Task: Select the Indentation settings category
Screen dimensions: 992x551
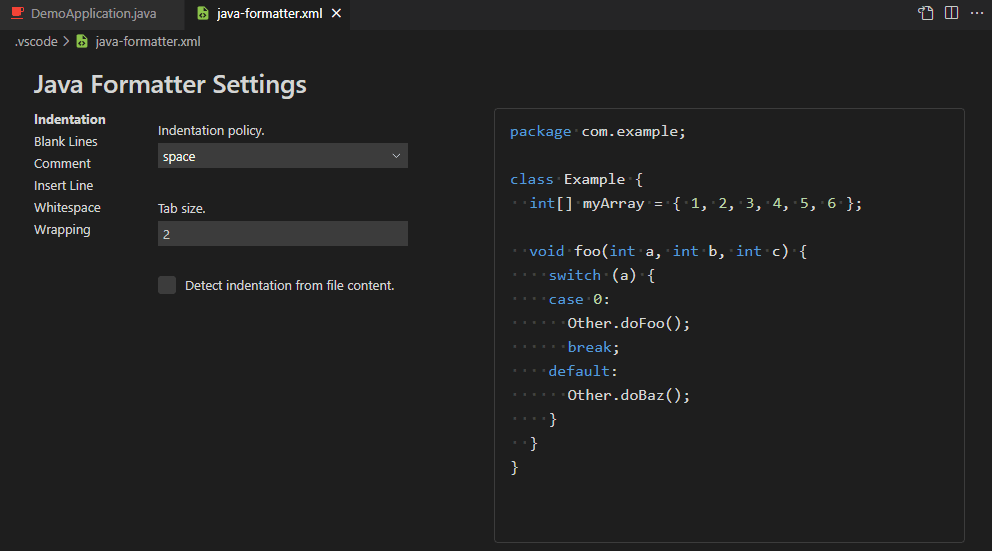Action: [x=70, y=120]
